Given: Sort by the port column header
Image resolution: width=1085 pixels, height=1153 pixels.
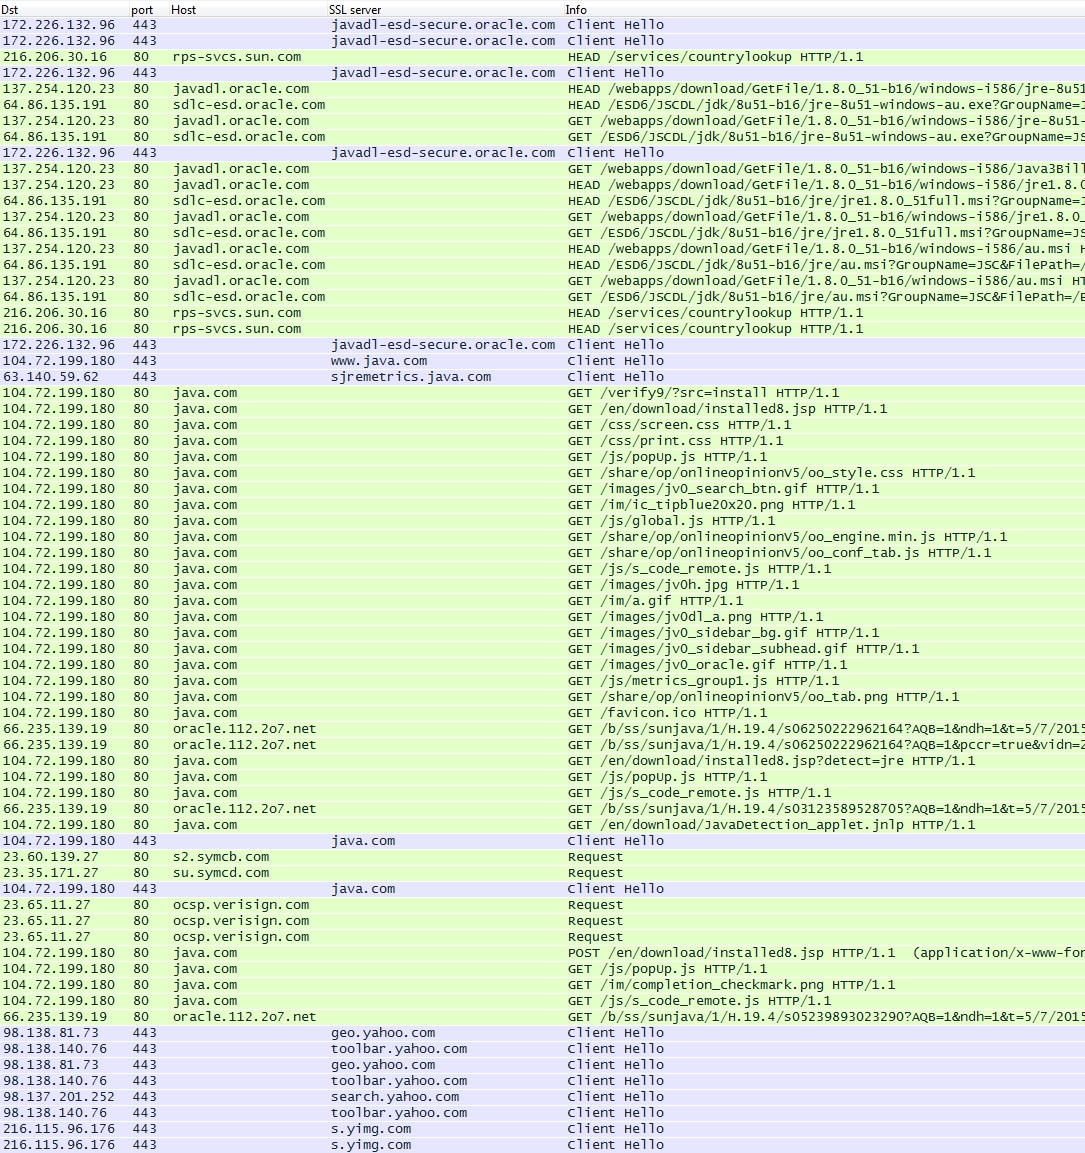Looking at the screenshot, I should [142, 9].
